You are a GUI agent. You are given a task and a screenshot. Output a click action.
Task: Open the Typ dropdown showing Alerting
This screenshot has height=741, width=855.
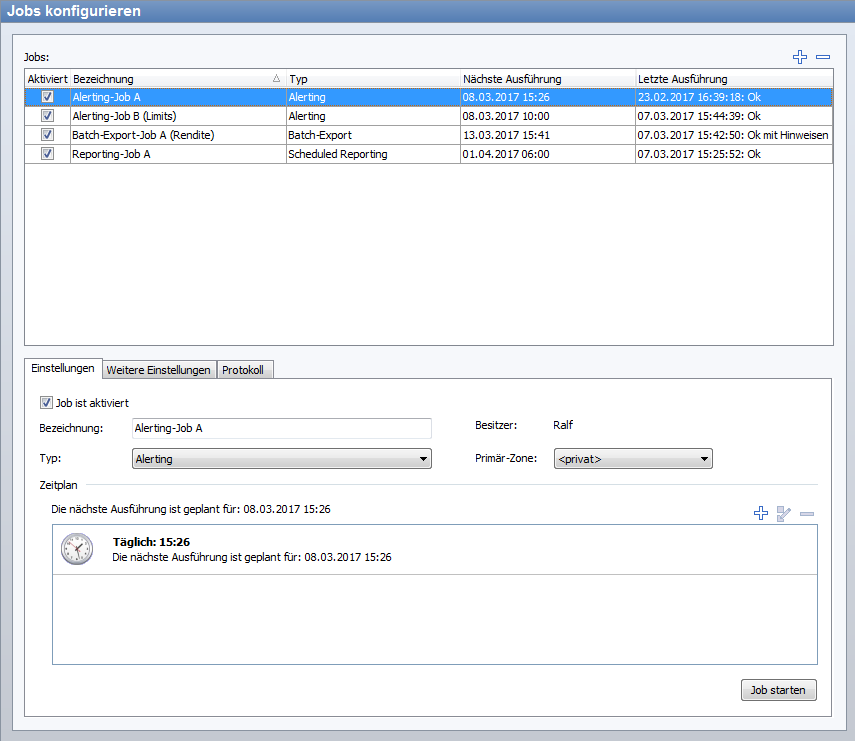point(282,459)
